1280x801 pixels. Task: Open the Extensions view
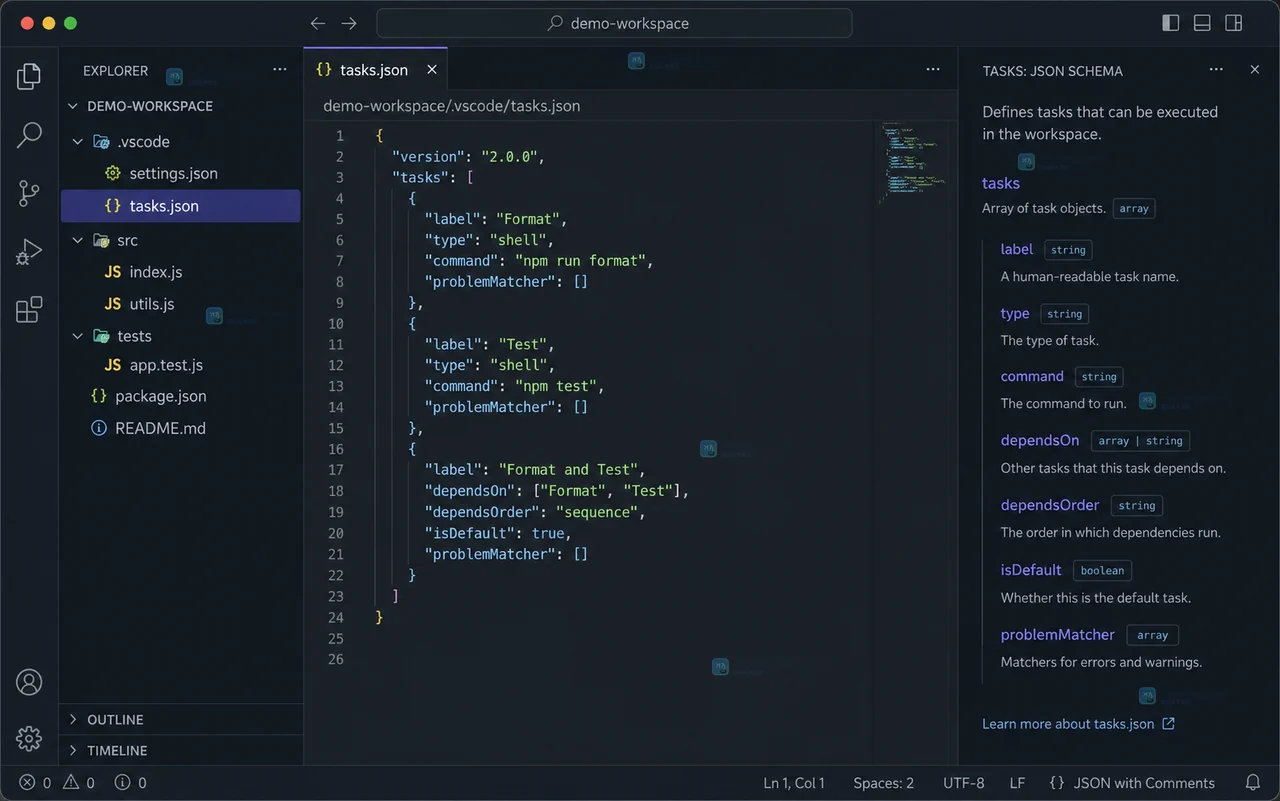tap(29, 310)
